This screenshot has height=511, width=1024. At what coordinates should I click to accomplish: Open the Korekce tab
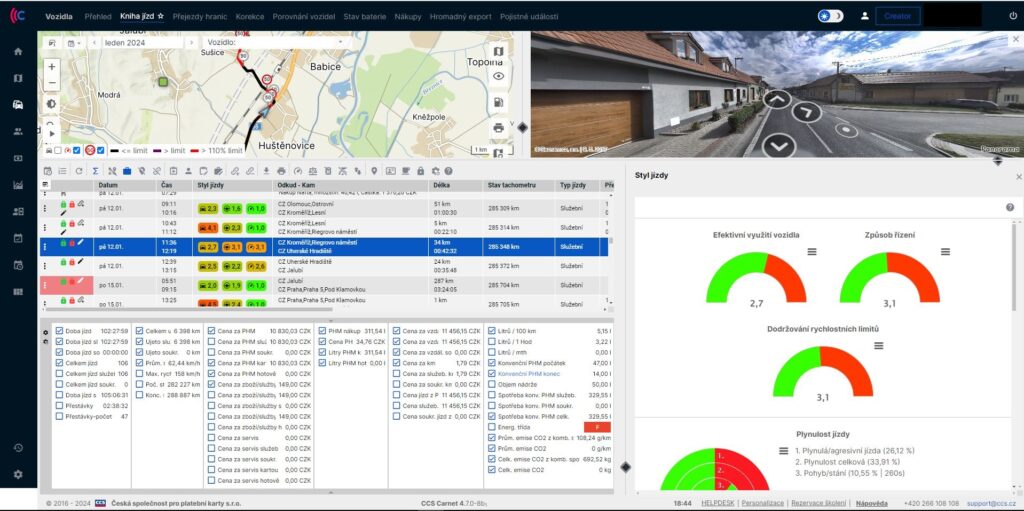click(250, 16)
